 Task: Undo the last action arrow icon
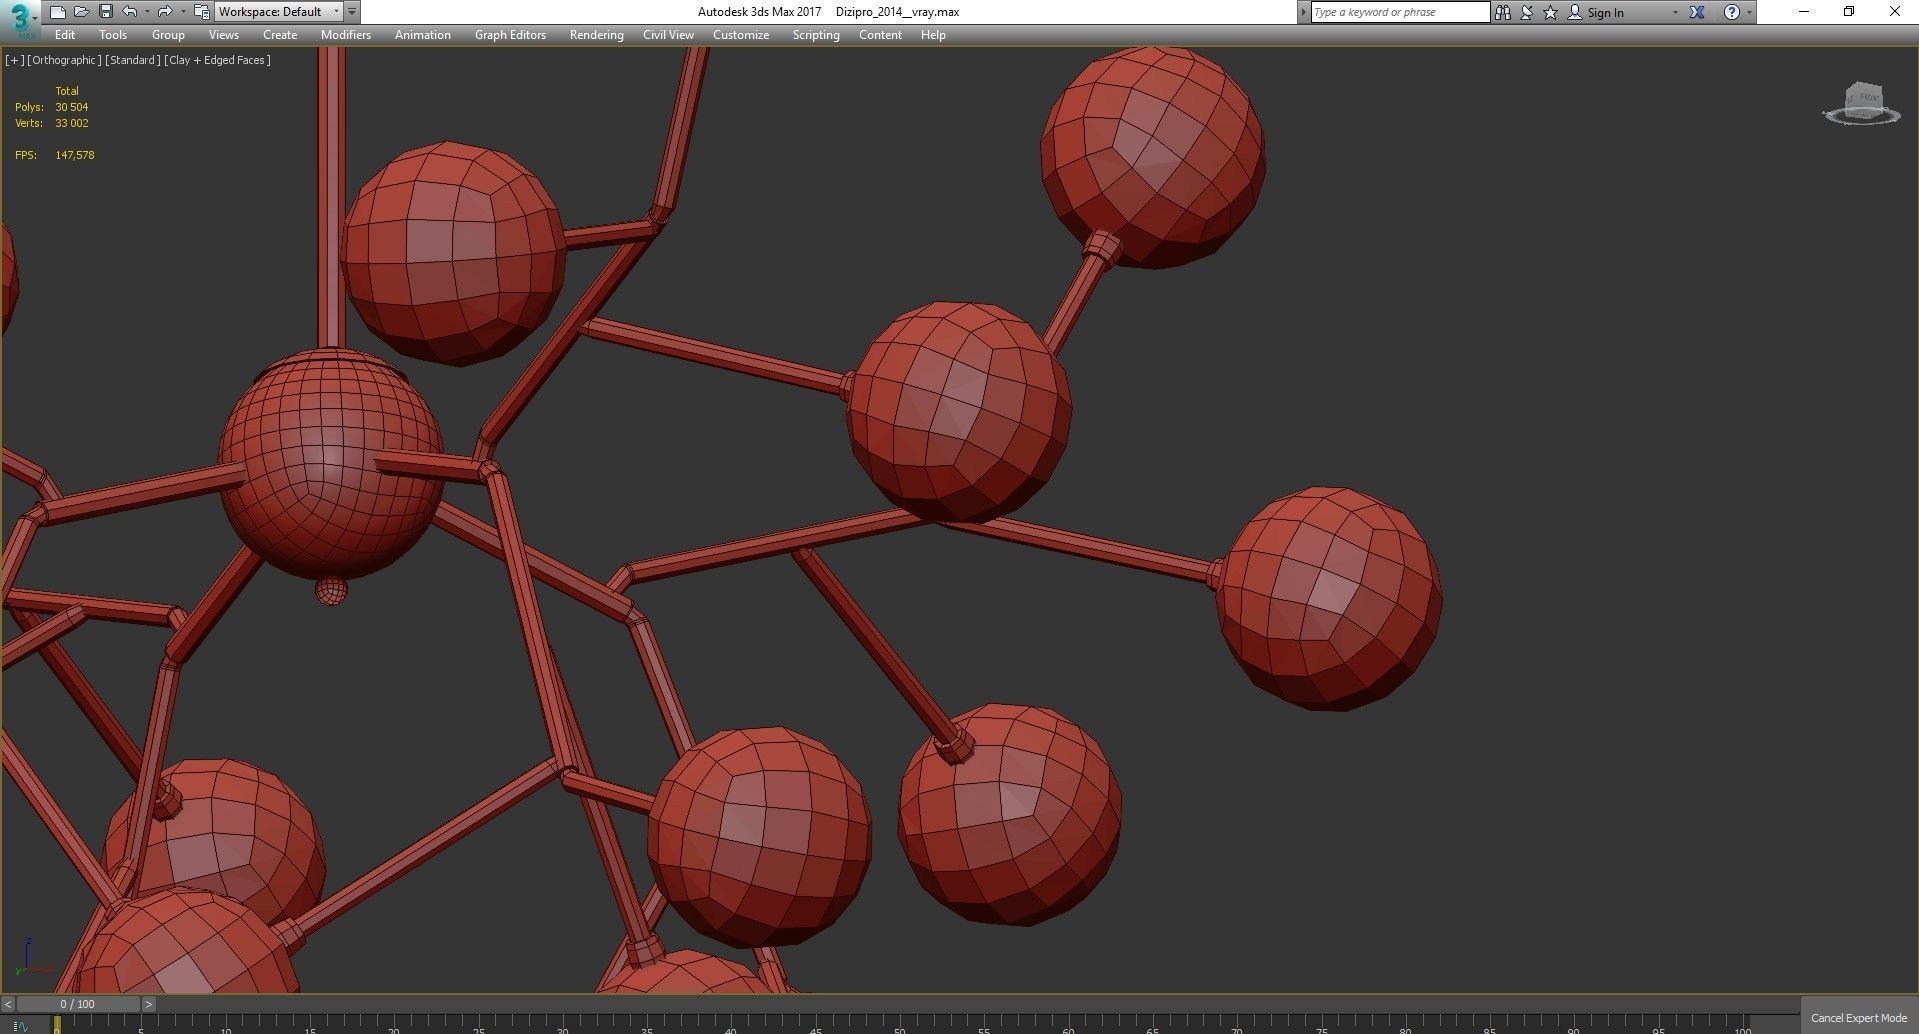[x=130, y=12]
